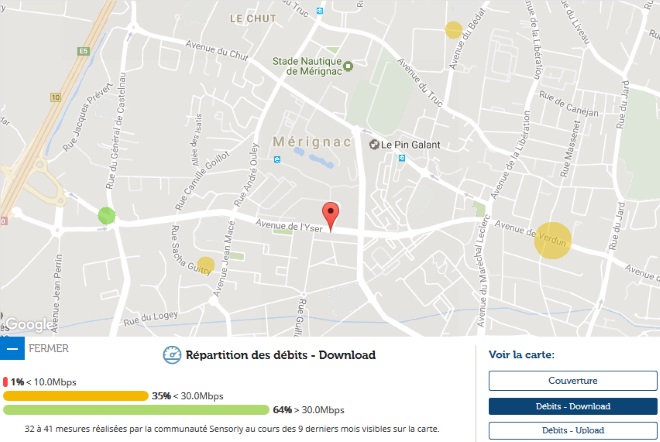Click the 'Rue Massenet' street label
660x442 pixels.
click(570, 149)
